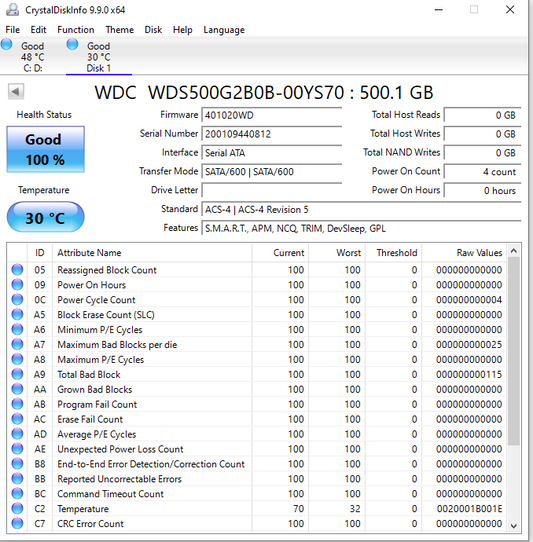Viewport: 533px width, 542px height.
Task: Click status icon for Minimum P/E Cycles
Action: click(17, 329)
